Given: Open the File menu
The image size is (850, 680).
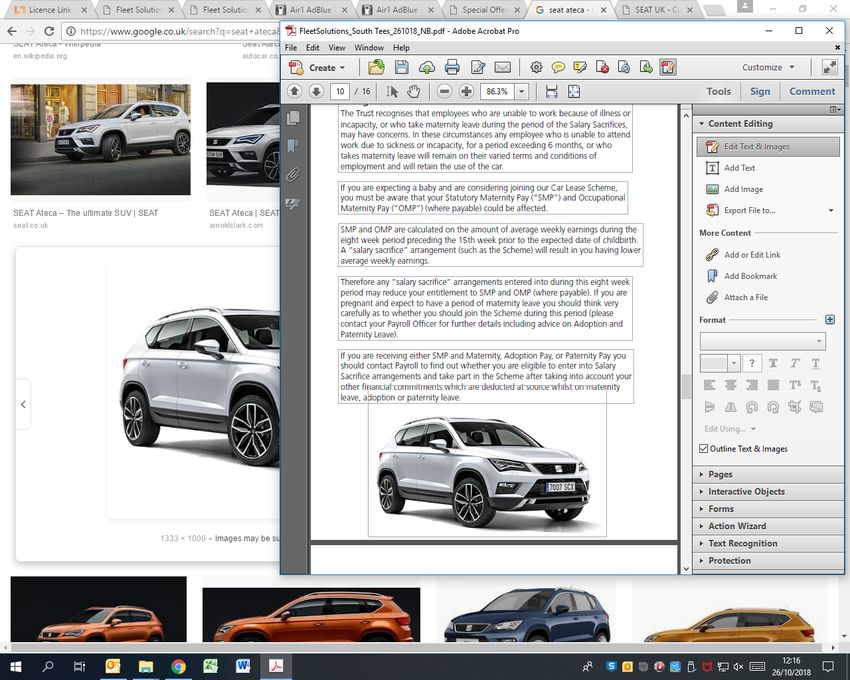Looking at the screenshot, I should [291, 48].
